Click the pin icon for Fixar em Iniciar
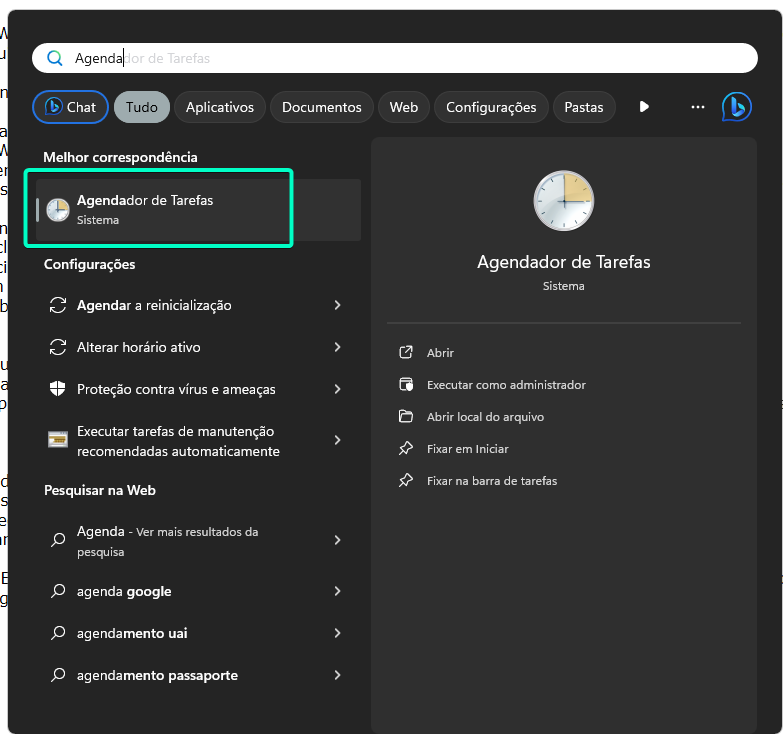This screenshot has width=783, height=734. click(x=406, y=449)
